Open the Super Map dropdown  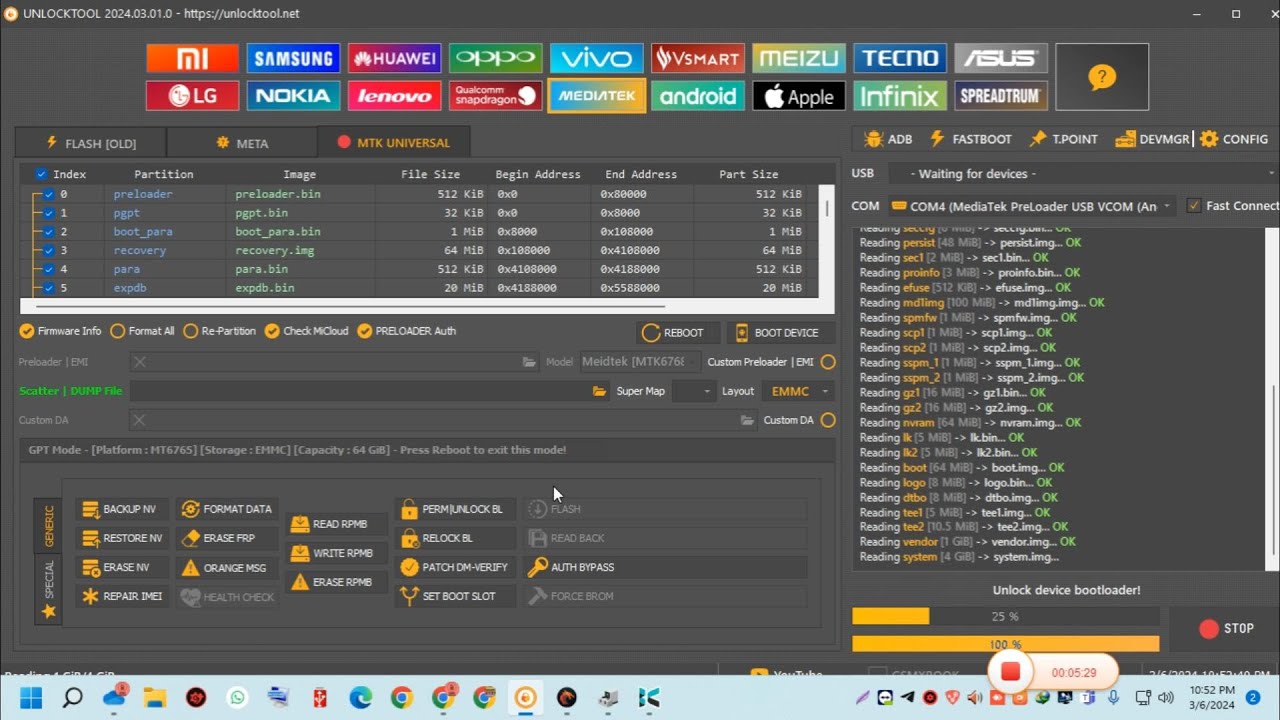[693, 391]
